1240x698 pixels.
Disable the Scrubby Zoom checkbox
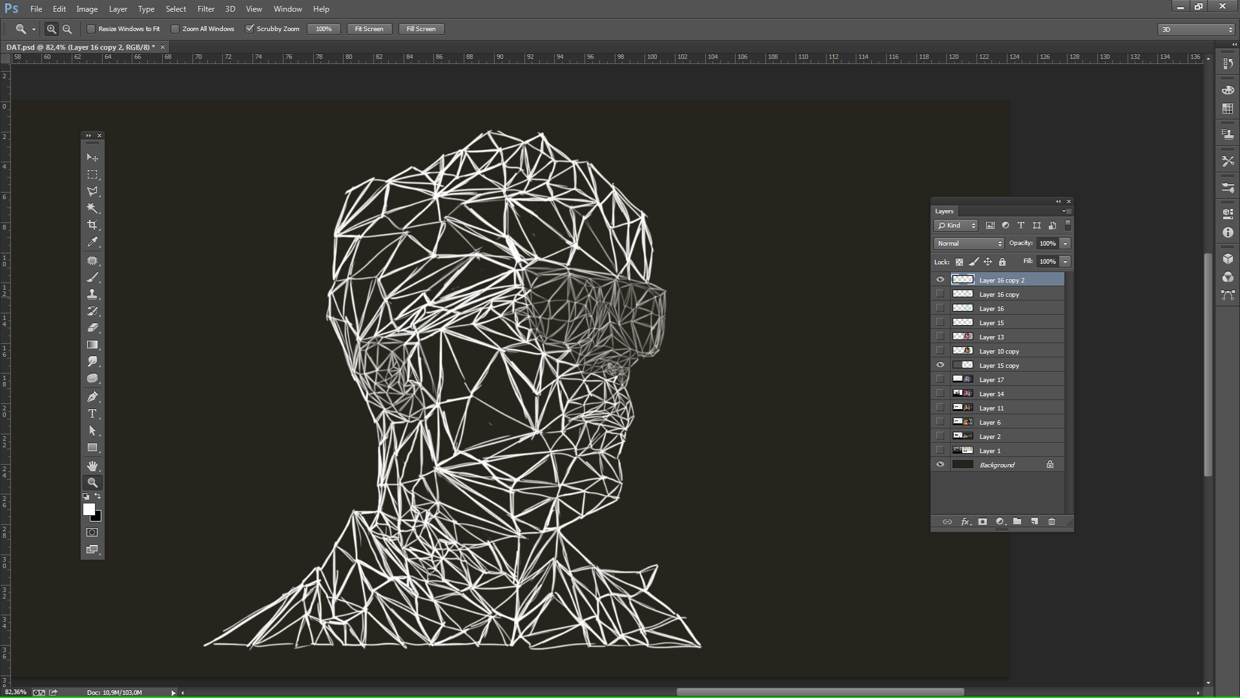[x=250, y=28]
